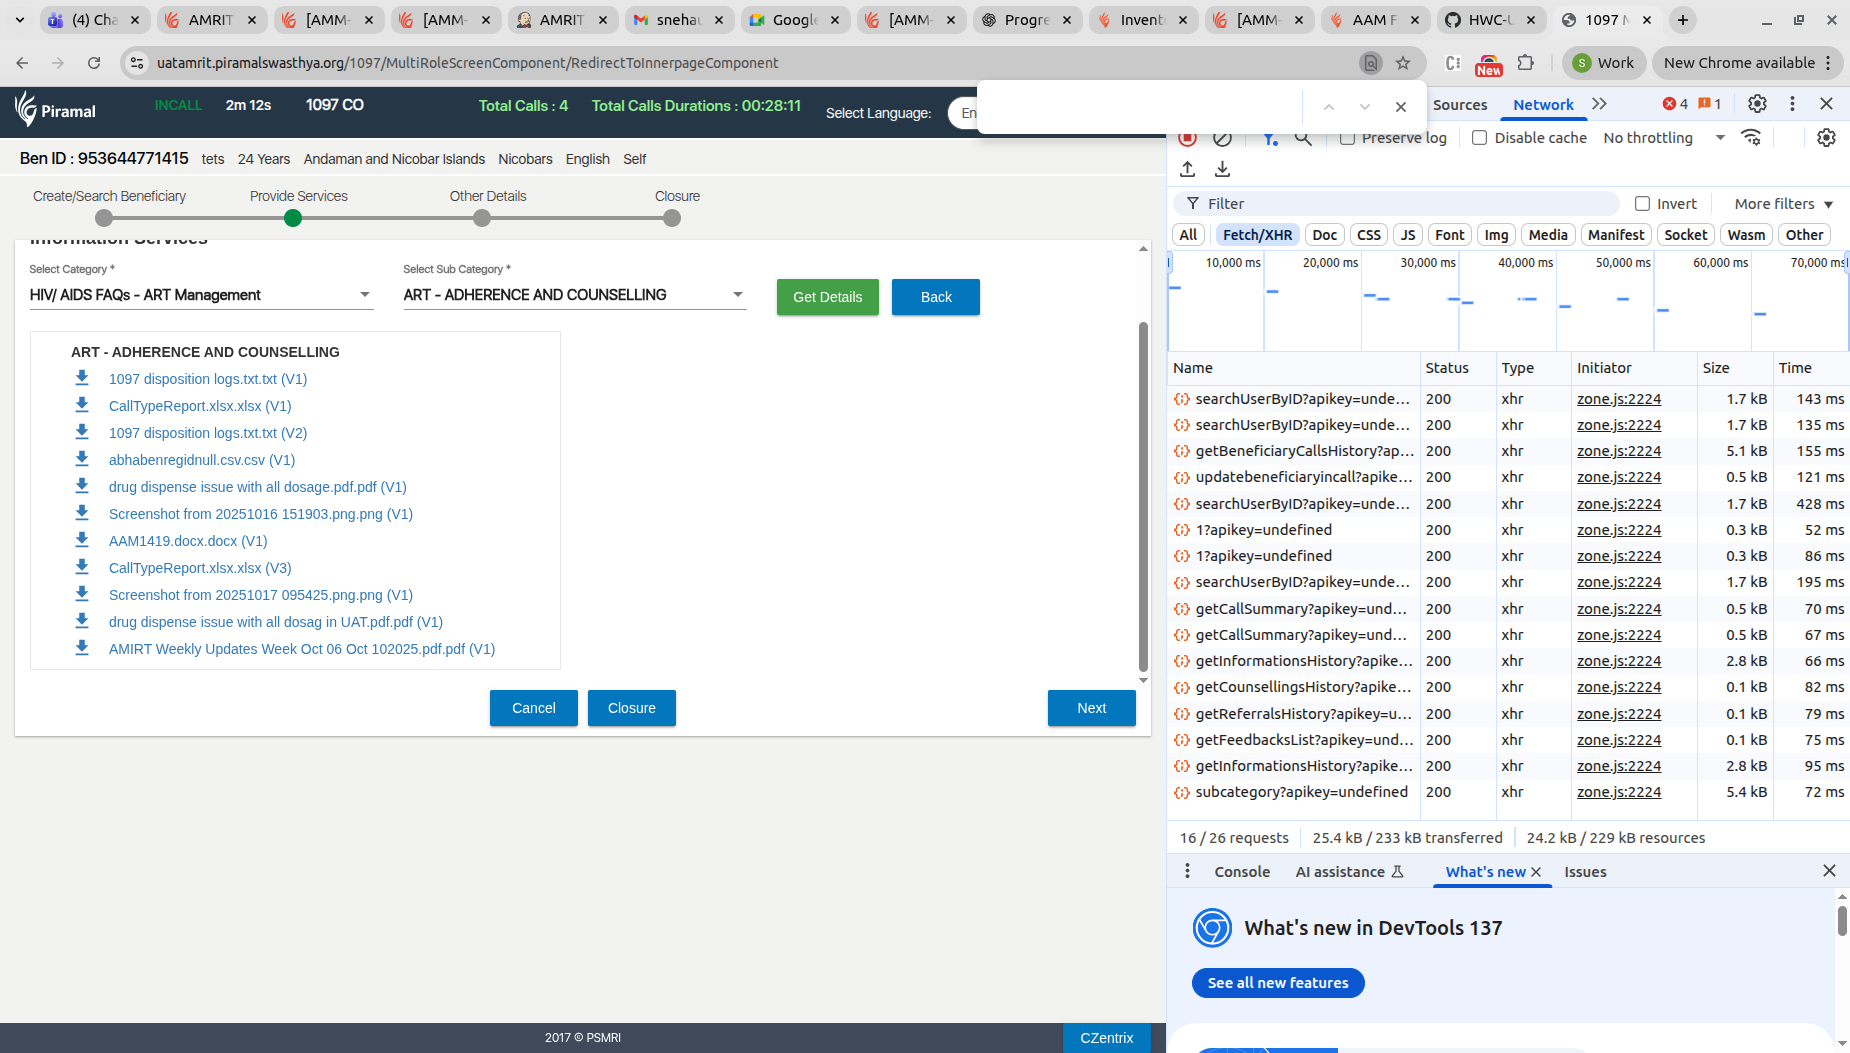
Task: Enable the Preserve log checkbox
Action: click(x=1347, y=138)
